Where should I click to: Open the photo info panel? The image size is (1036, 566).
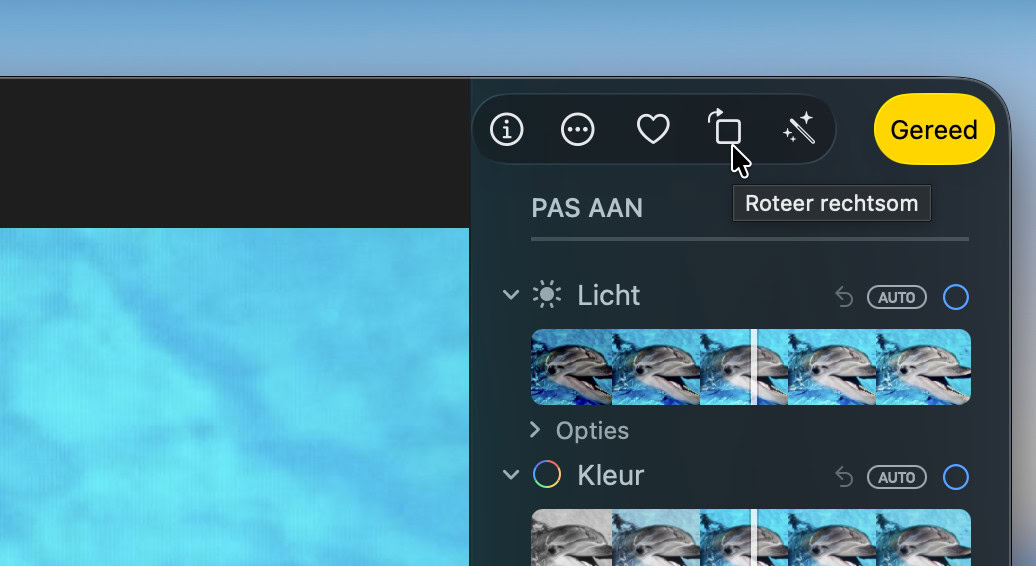(507, 129)
